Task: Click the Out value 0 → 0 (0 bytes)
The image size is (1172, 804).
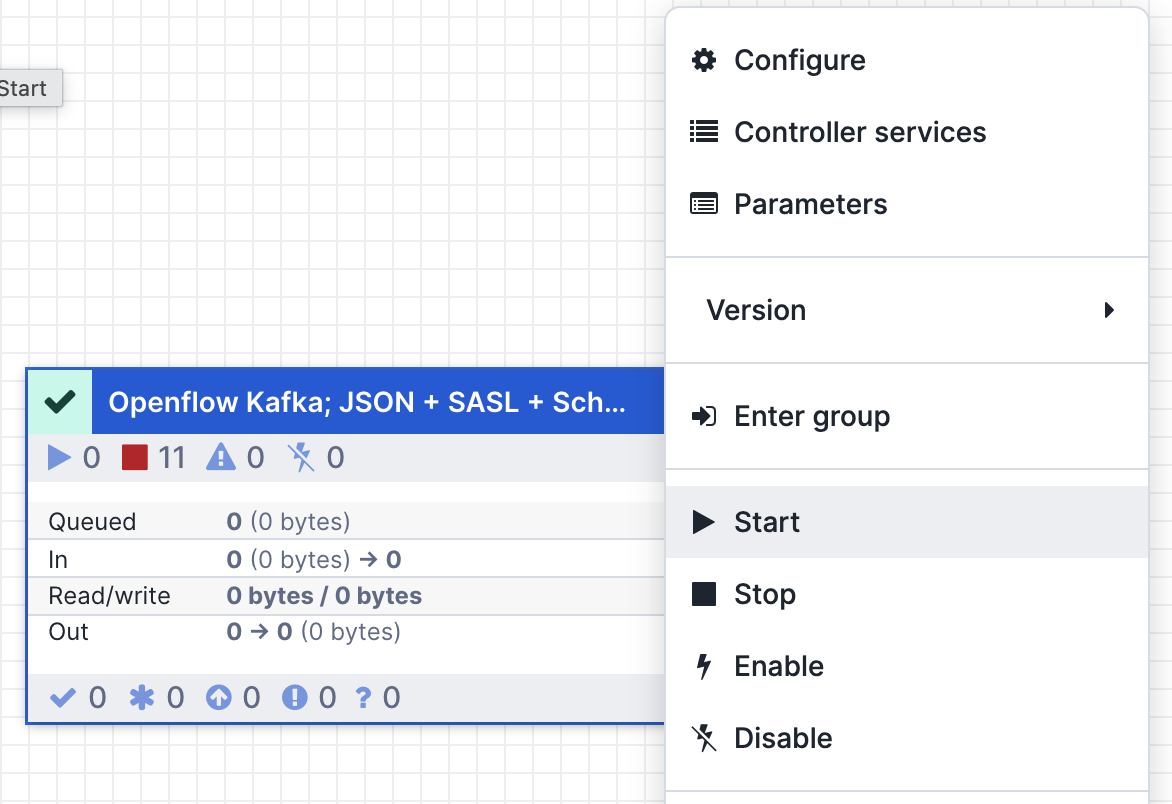Action: click(x=313, y=632)
